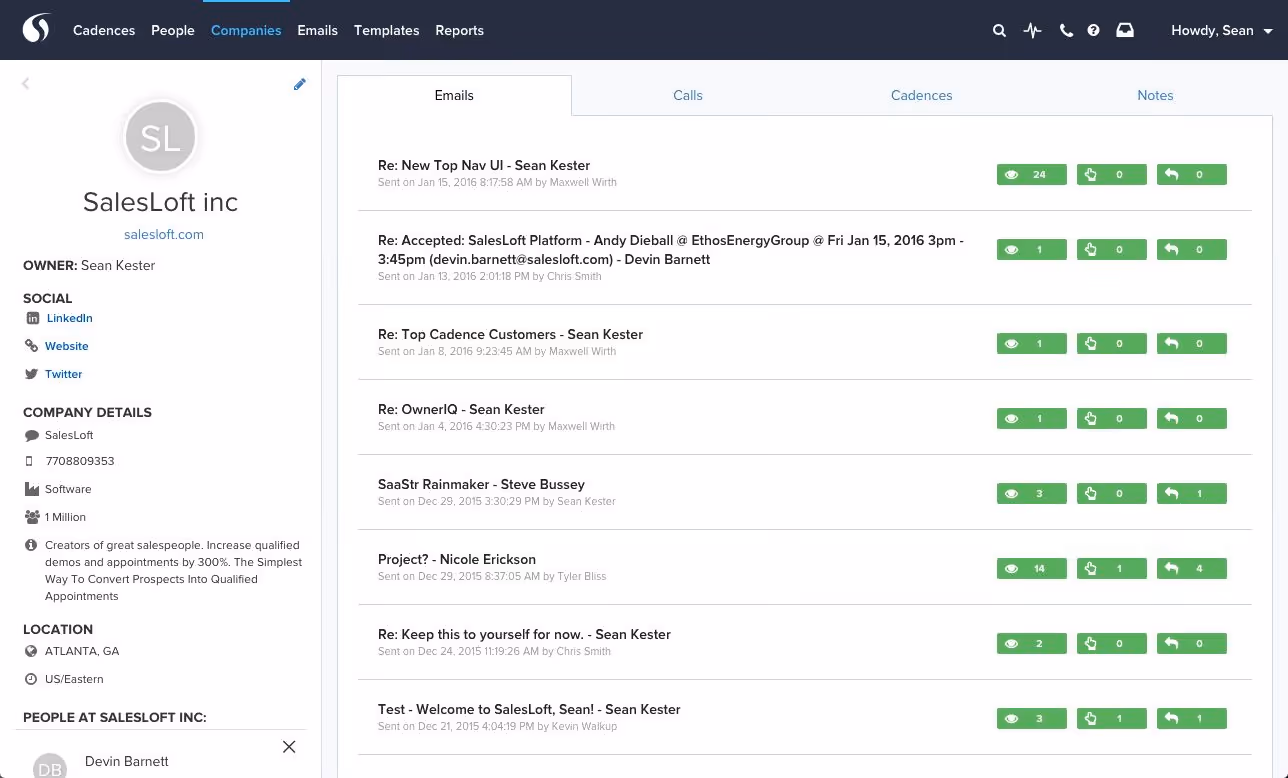
Task: Click clicks badge on Project? Nicole Erickson email
Action: coord(1111,569)
